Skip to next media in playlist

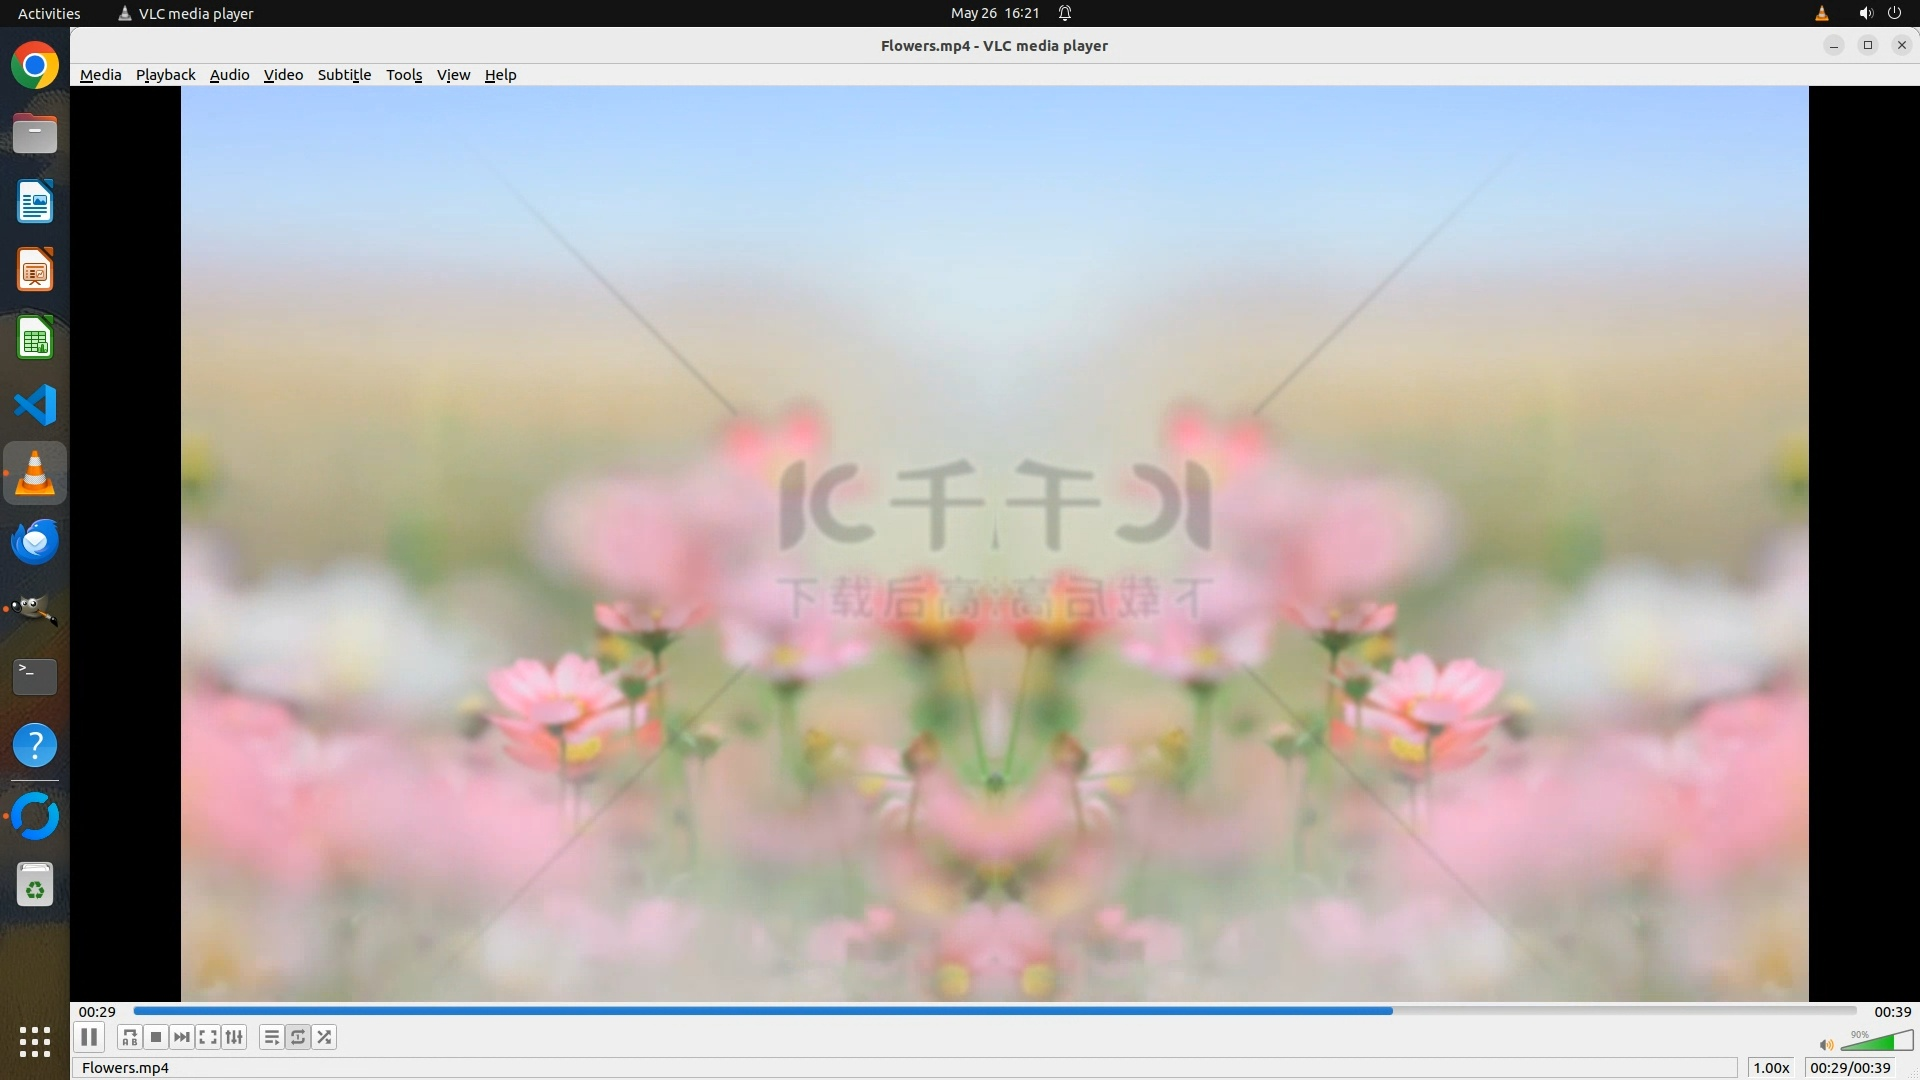click(x=181, y=1037)
